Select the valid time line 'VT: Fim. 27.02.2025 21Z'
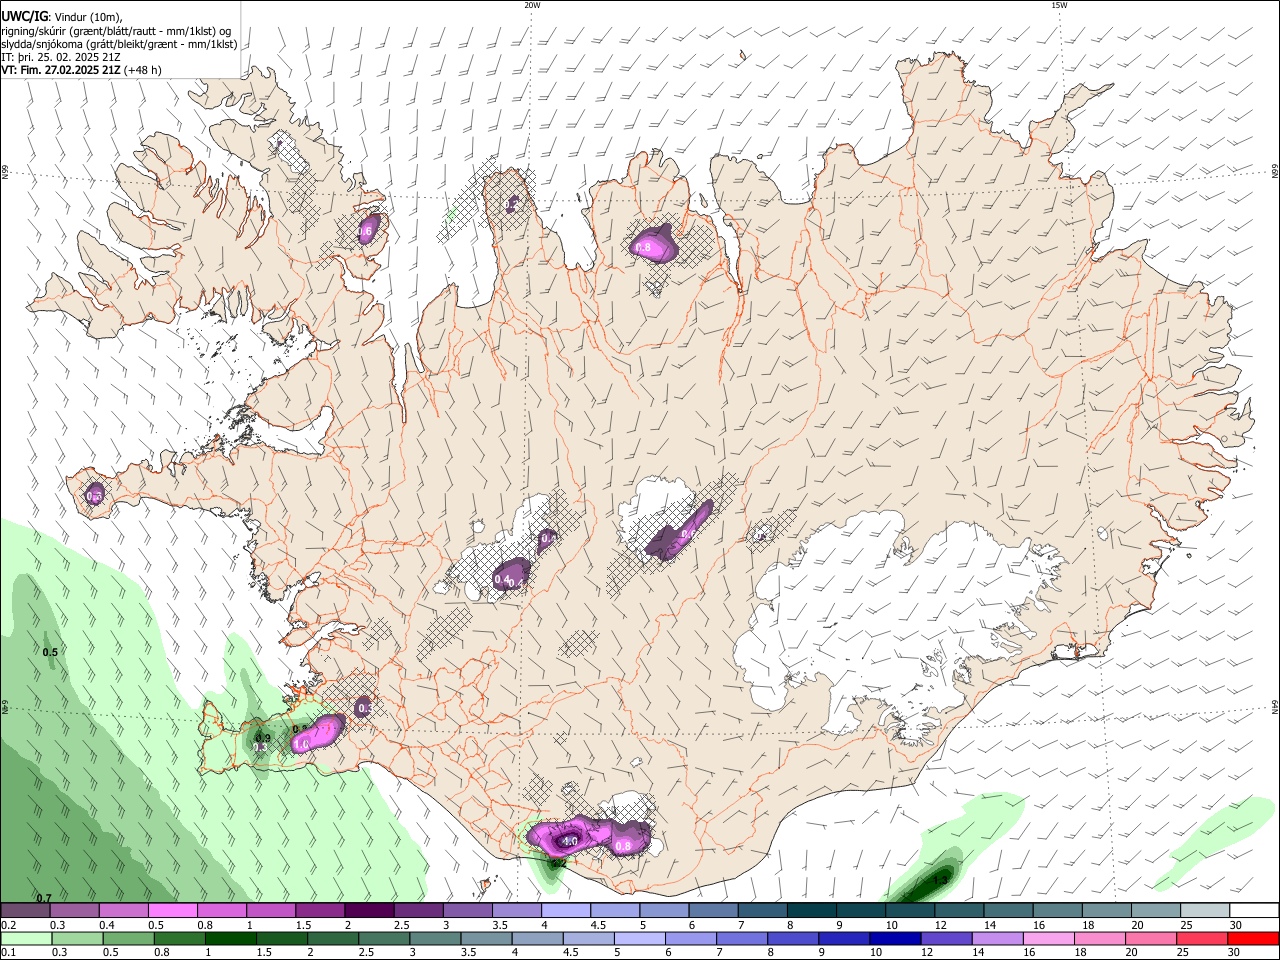 pyautogui.click(x=61, y=71)
